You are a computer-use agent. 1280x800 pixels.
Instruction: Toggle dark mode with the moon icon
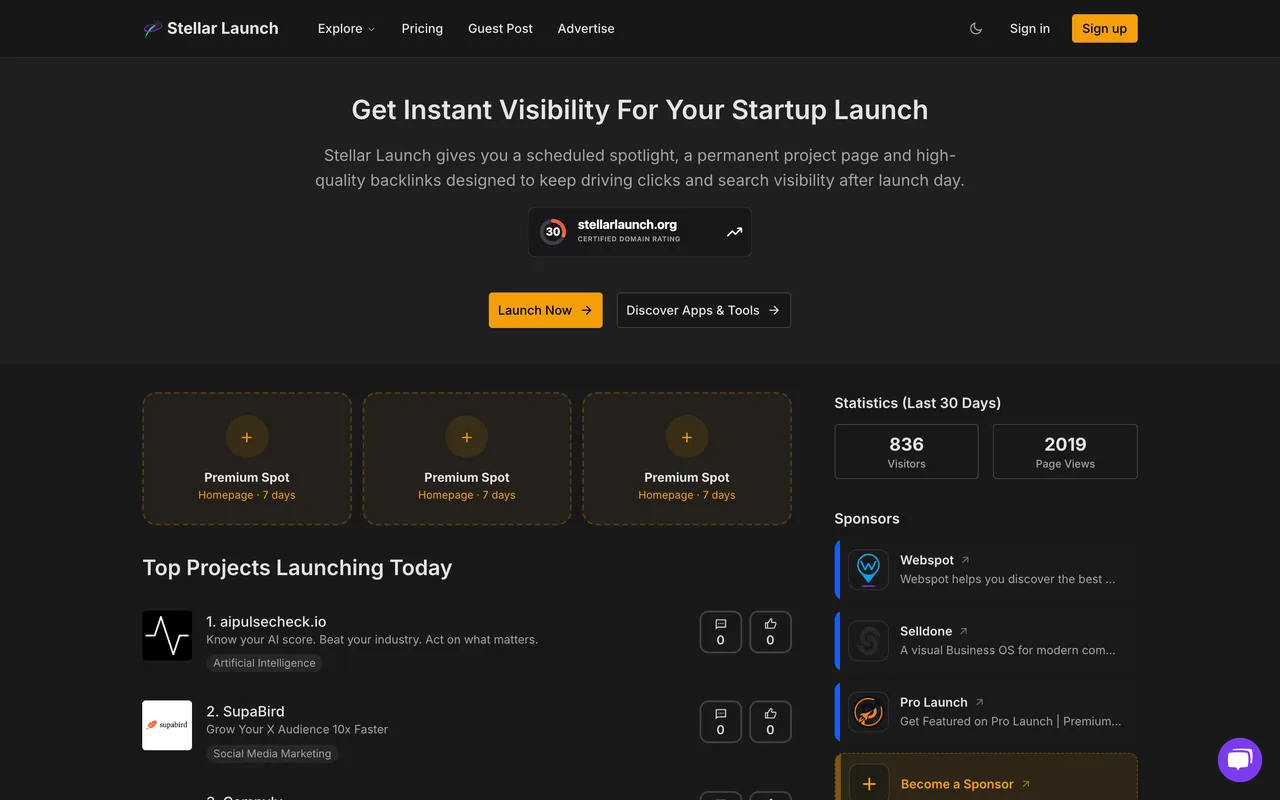(x=976, y=29)
